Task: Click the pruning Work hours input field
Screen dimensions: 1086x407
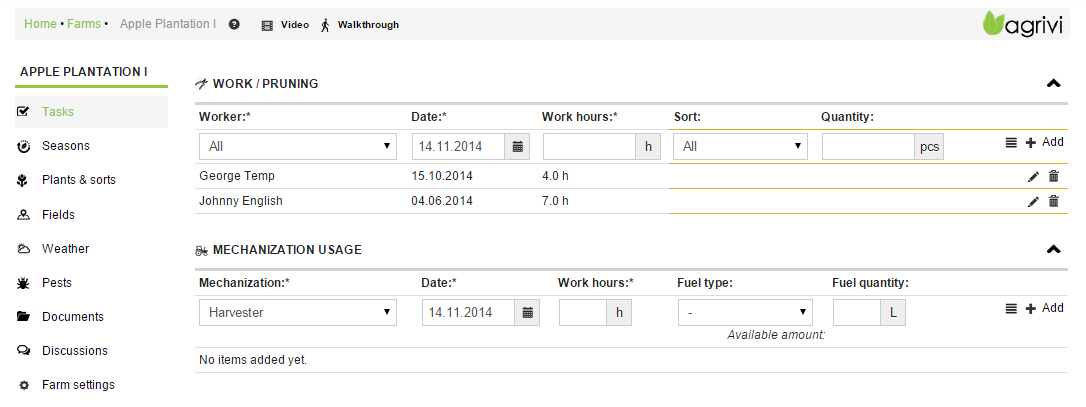Action: tap(589, 147)
